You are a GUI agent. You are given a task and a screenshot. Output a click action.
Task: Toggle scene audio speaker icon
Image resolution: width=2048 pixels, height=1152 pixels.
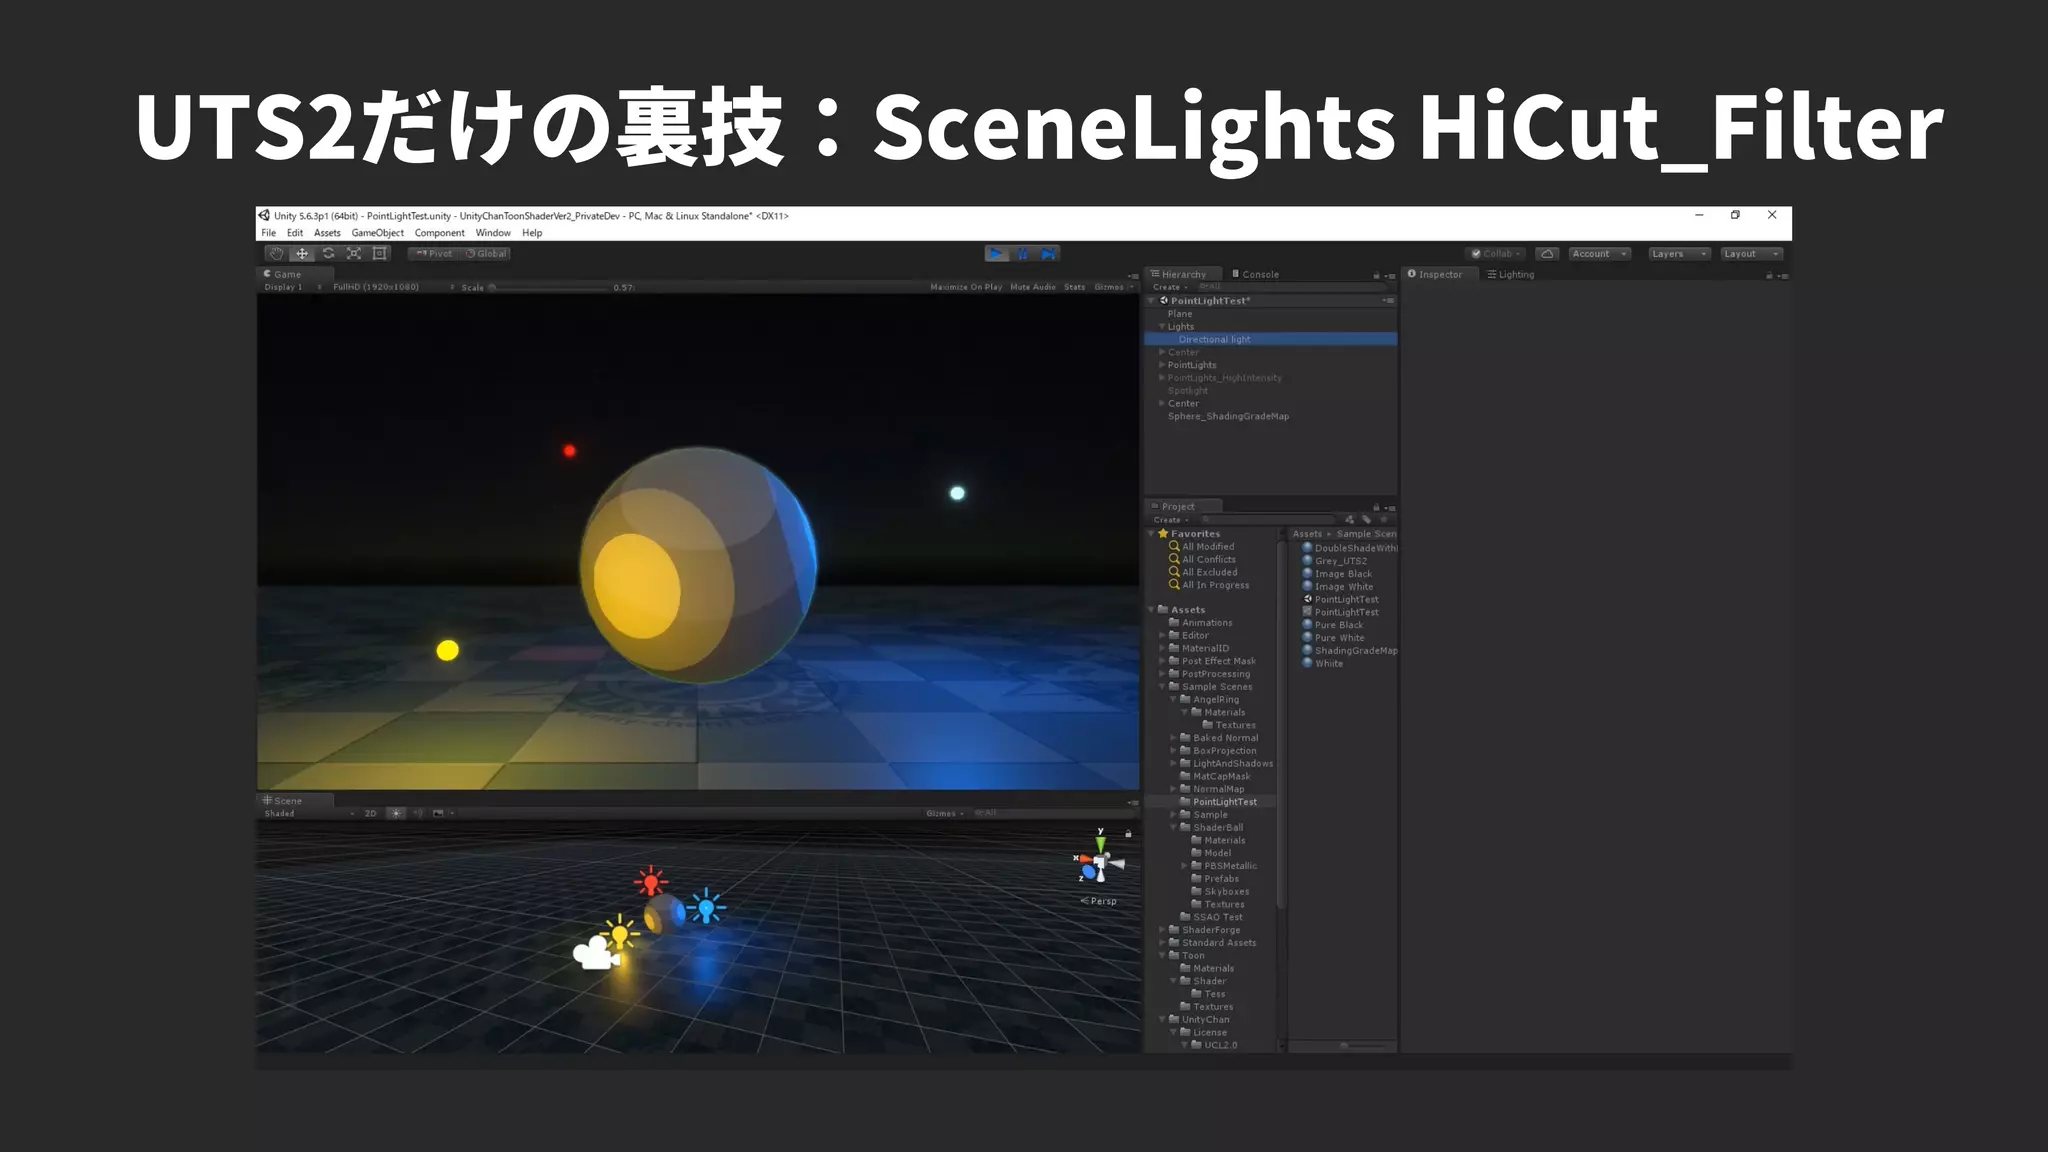pyautogui.click(x=418, y=813)
